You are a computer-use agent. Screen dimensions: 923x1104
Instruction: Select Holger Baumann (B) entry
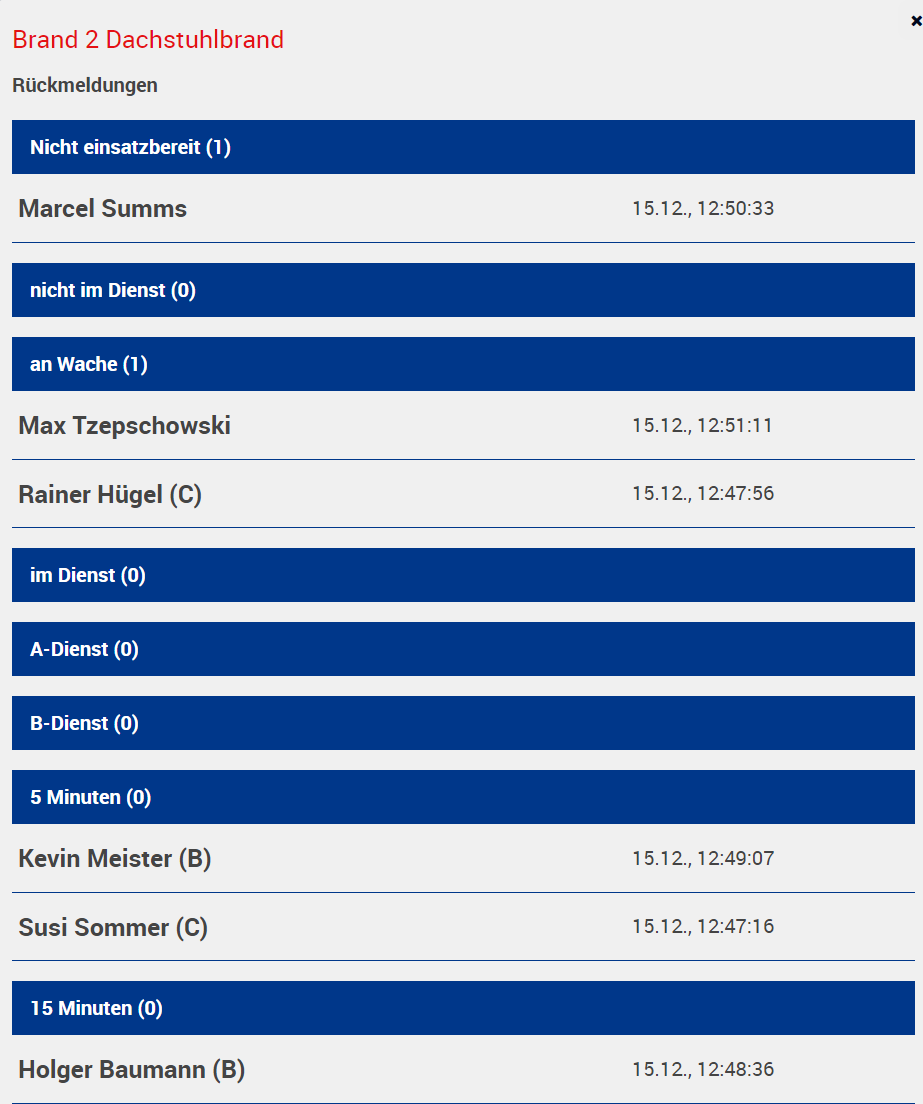[x=132, y=1070]
